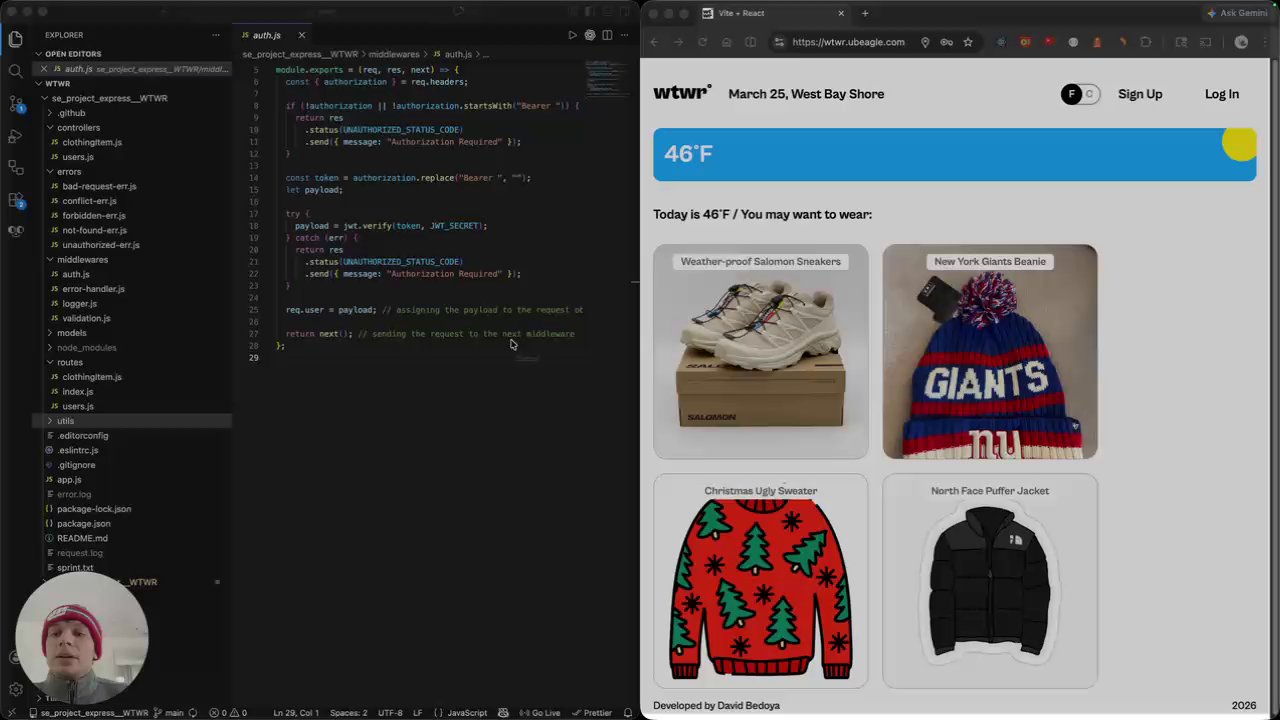Click the Sign Up button
This screenshot has height=720, width=1280.
coord(1140,94)
